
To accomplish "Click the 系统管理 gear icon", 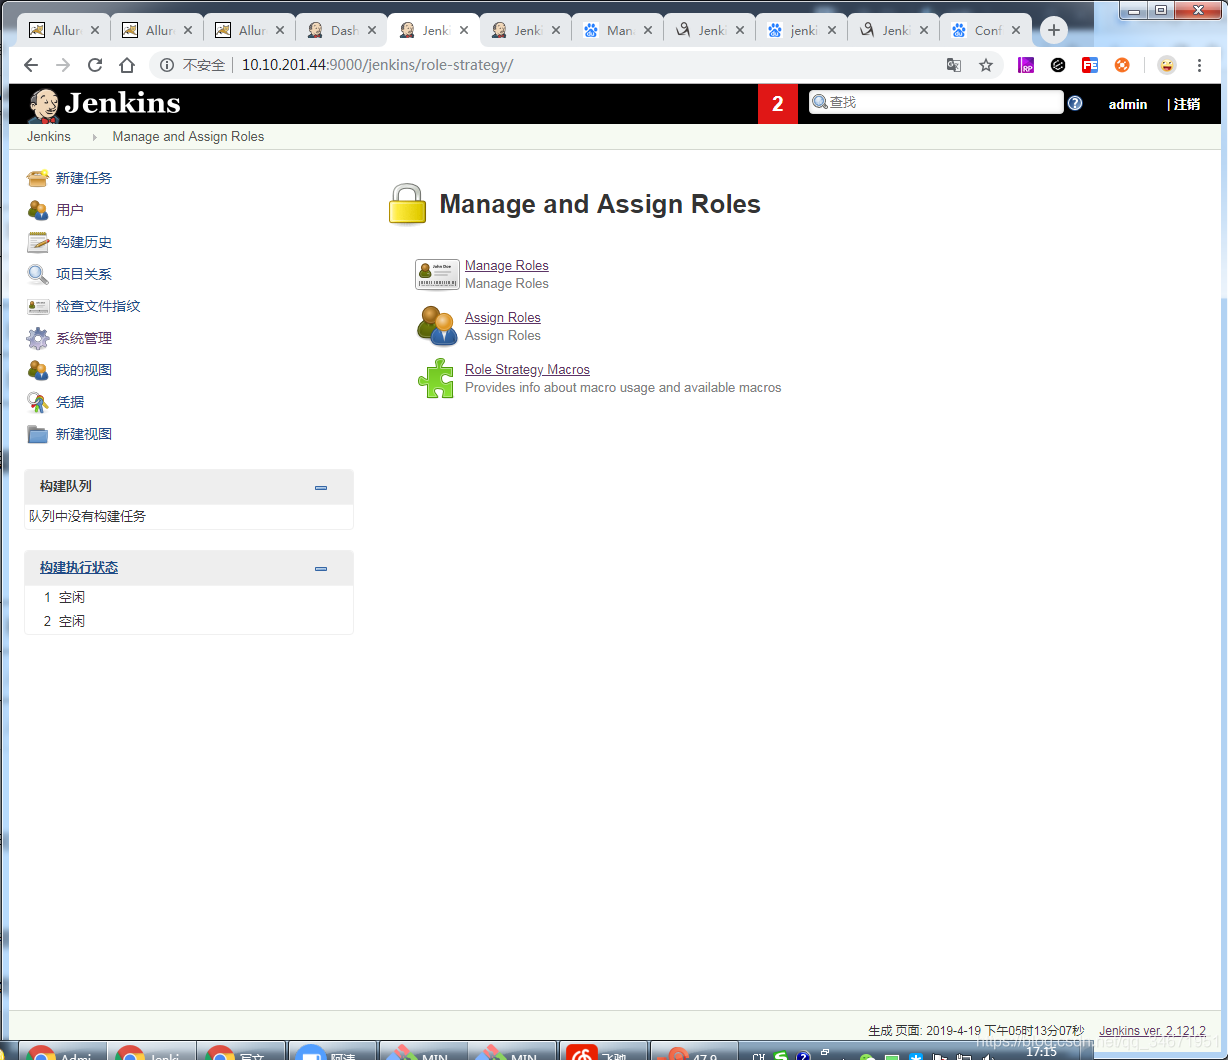I will coord(38,338).
